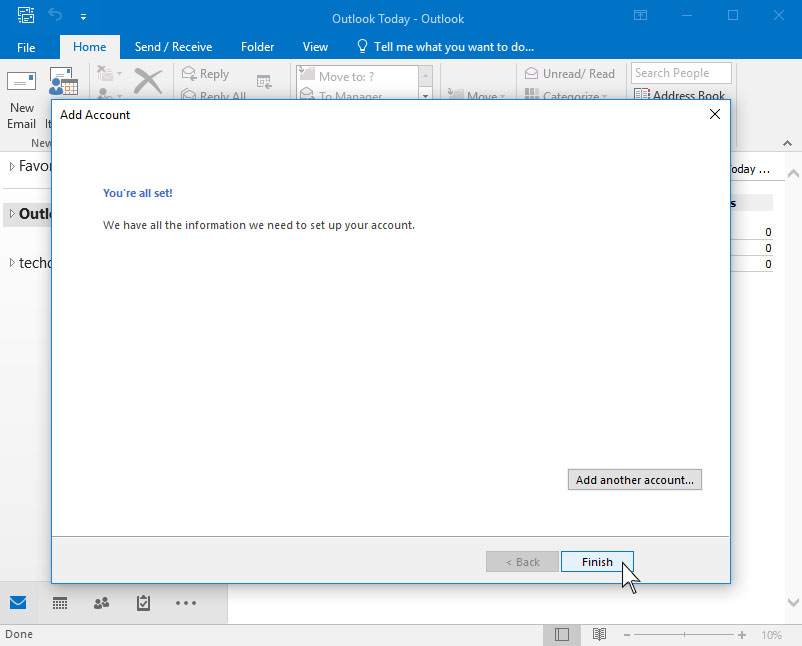
Task: Show more navigation options ellipsis
Action: coord(186,603)
